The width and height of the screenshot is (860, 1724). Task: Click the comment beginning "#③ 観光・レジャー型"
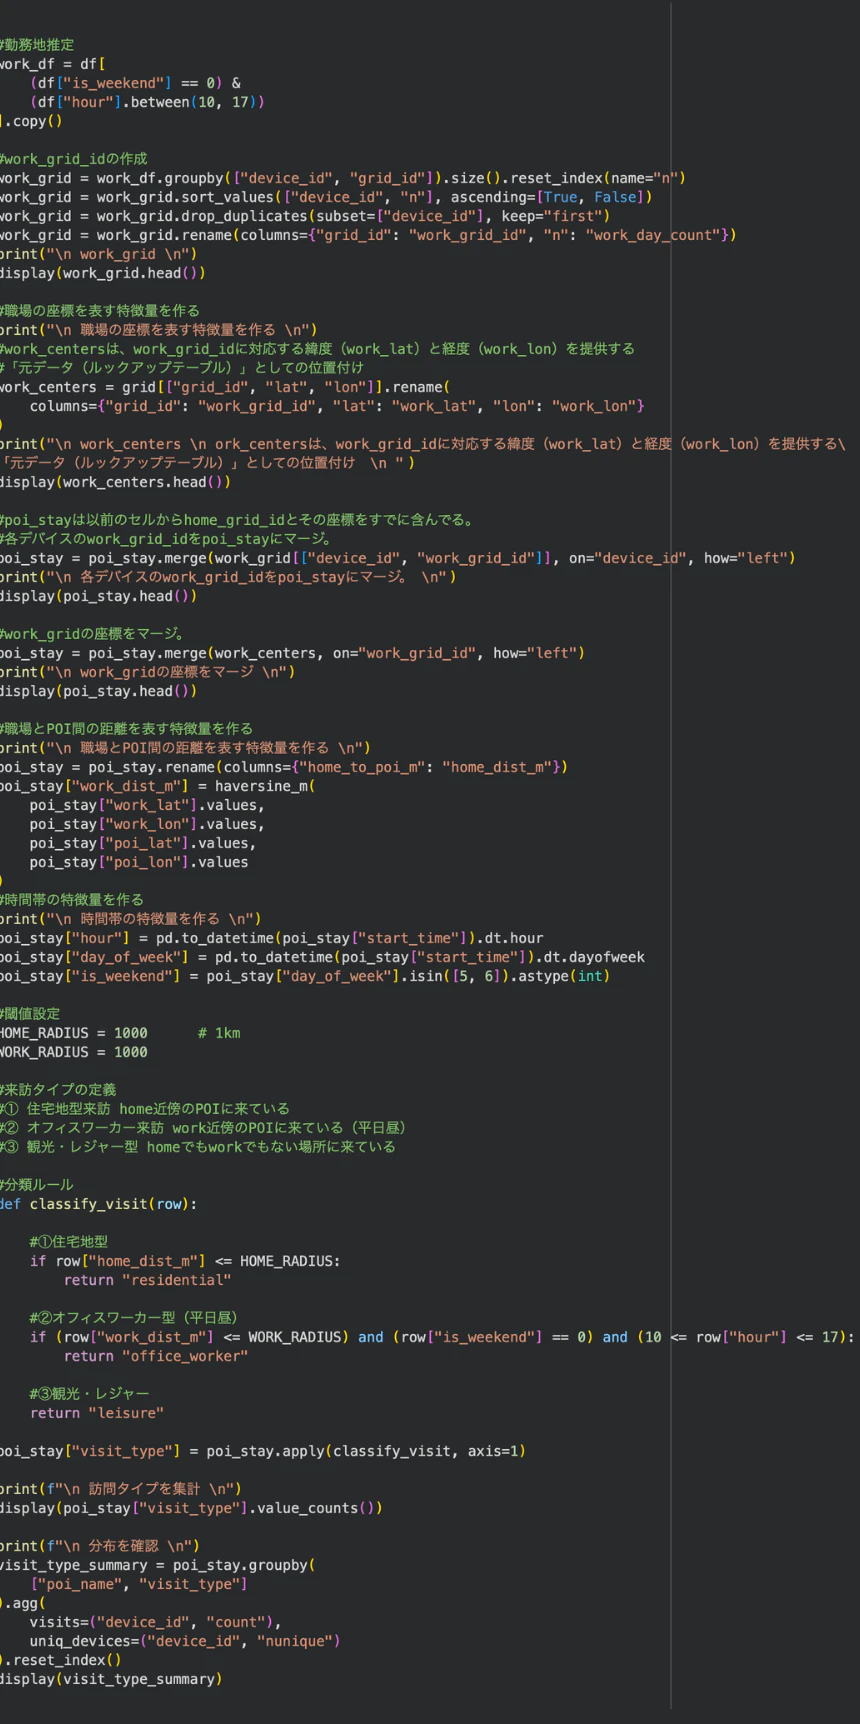[x=198, y=1147]
